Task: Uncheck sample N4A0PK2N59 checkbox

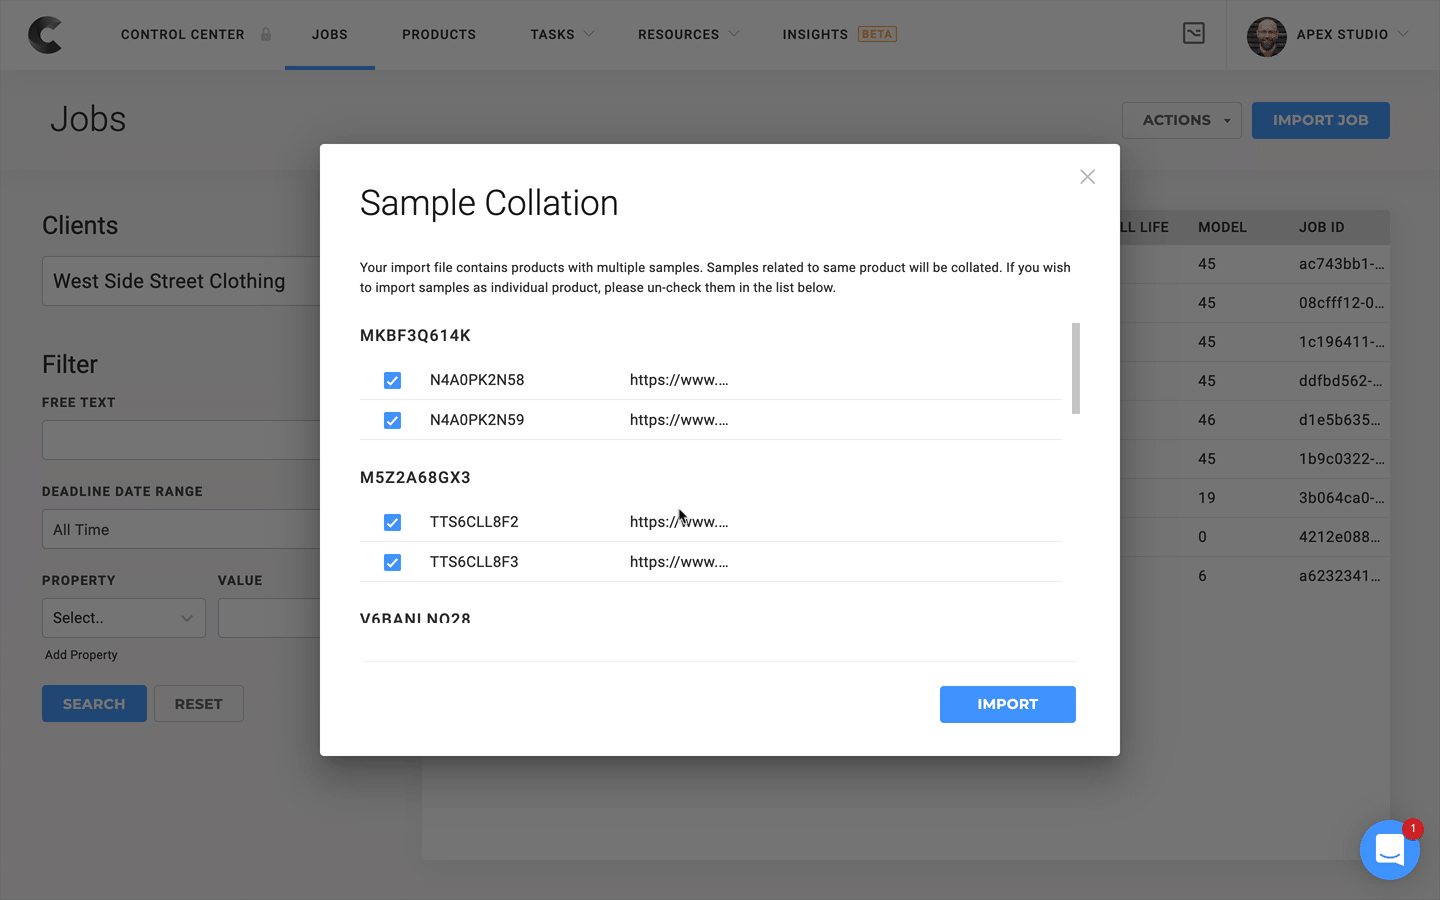Action: click(x=392, y=421)
